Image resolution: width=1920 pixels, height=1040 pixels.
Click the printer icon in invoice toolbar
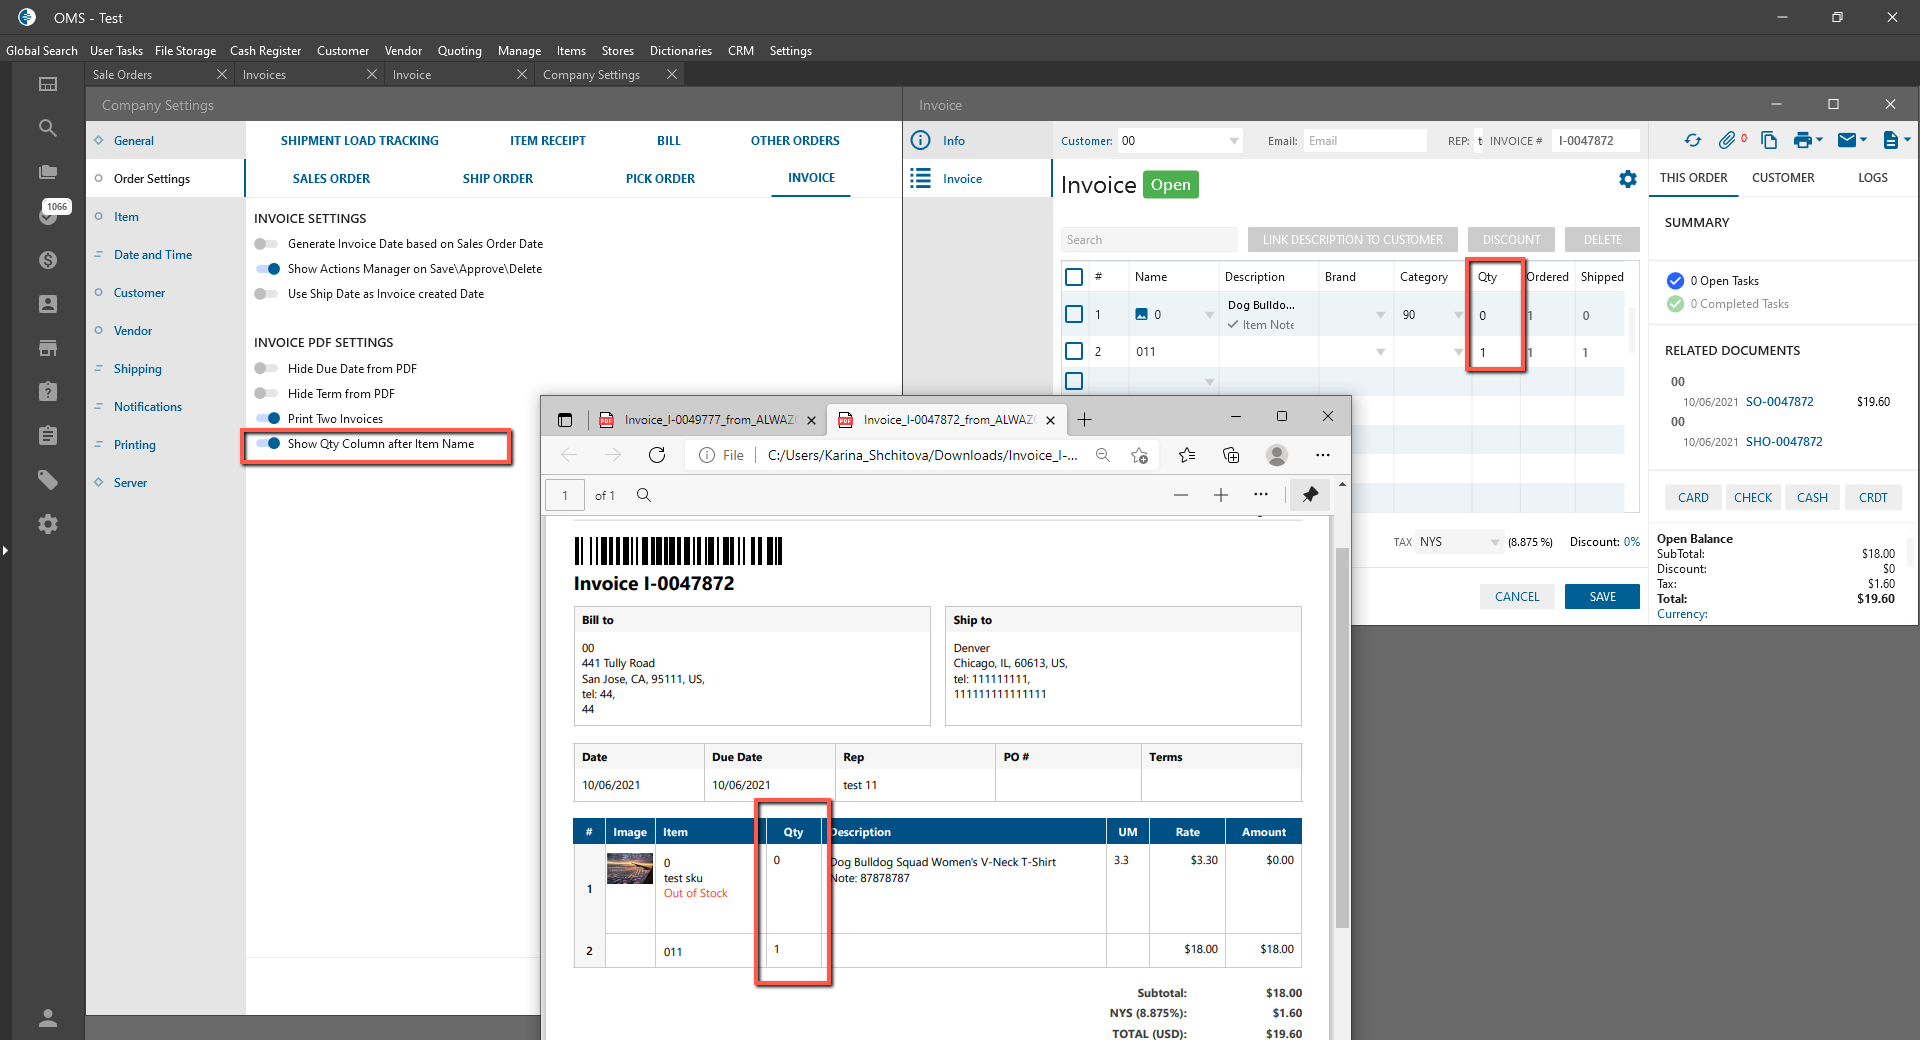pyautogui.click(x=1802, y=141)
